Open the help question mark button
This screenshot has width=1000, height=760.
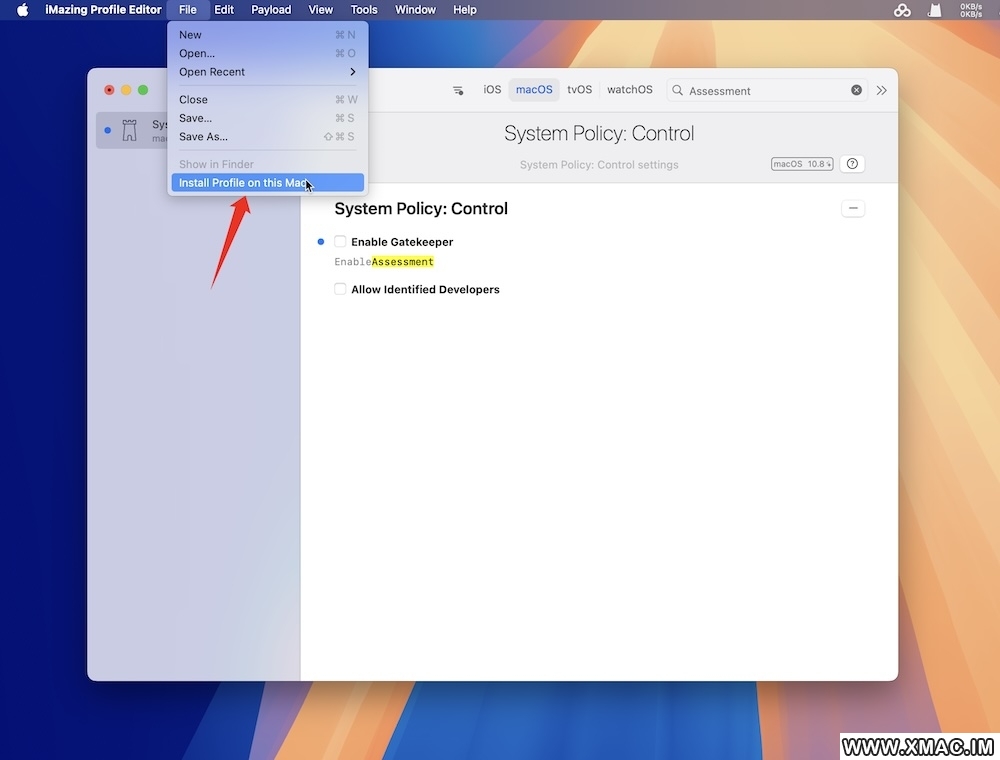click(852, 164)
